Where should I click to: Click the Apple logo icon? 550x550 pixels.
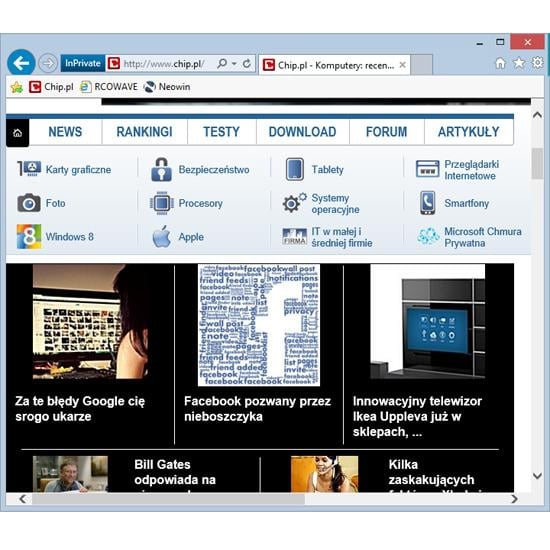pyautogui.click(x=161, y=236)
